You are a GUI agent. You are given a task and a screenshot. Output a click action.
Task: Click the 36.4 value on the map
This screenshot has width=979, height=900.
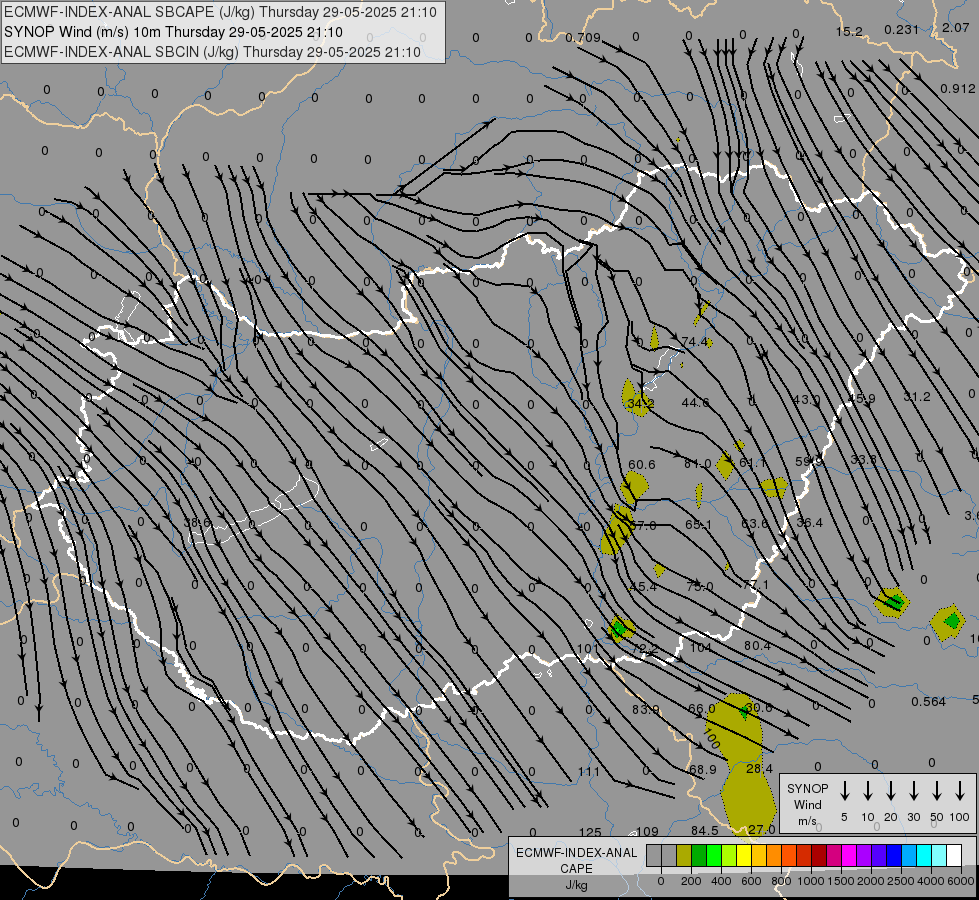pyautogui.click(x=809, y=522)
